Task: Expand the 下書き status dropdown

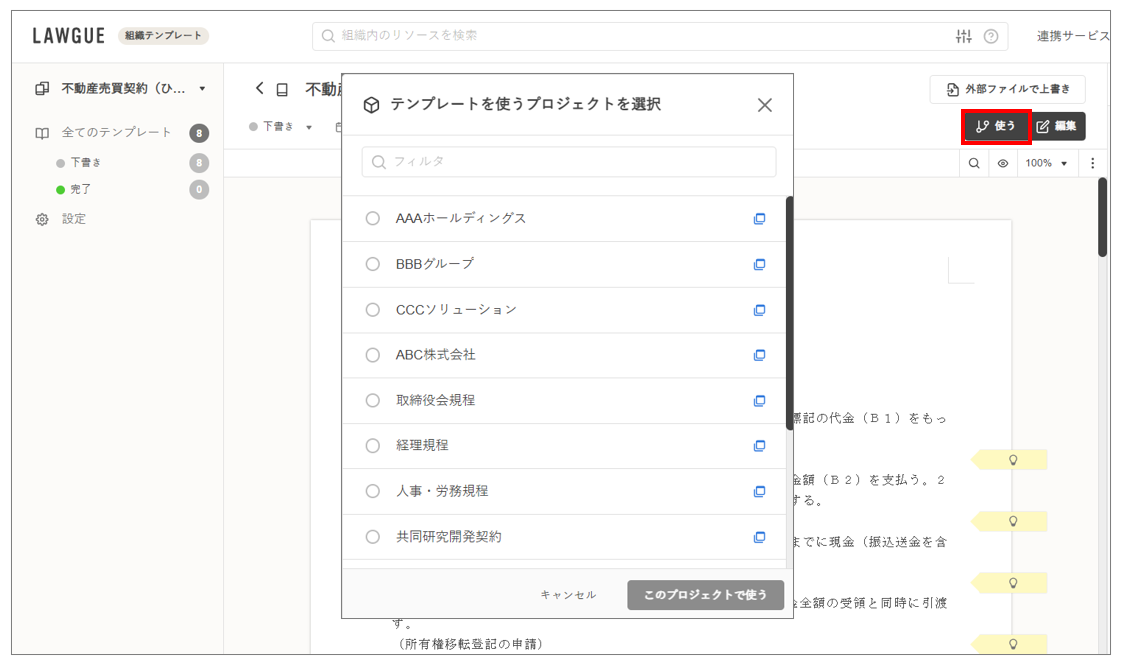Action: [x=282, y=127]
